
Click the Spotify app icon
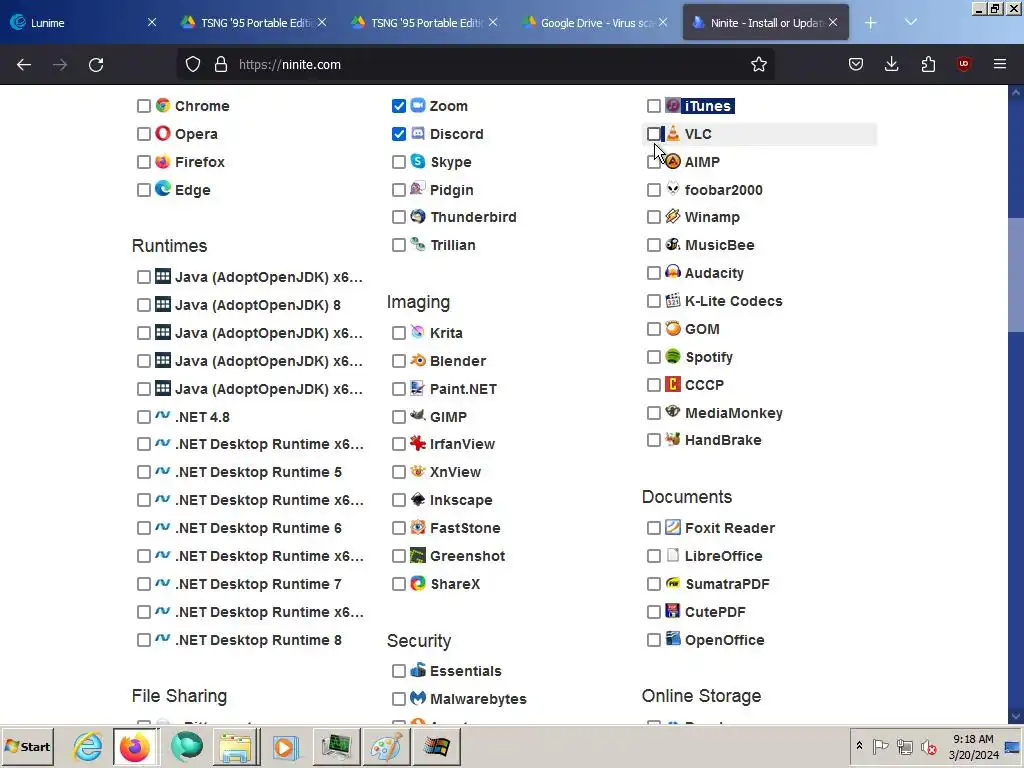coord(673,357)
